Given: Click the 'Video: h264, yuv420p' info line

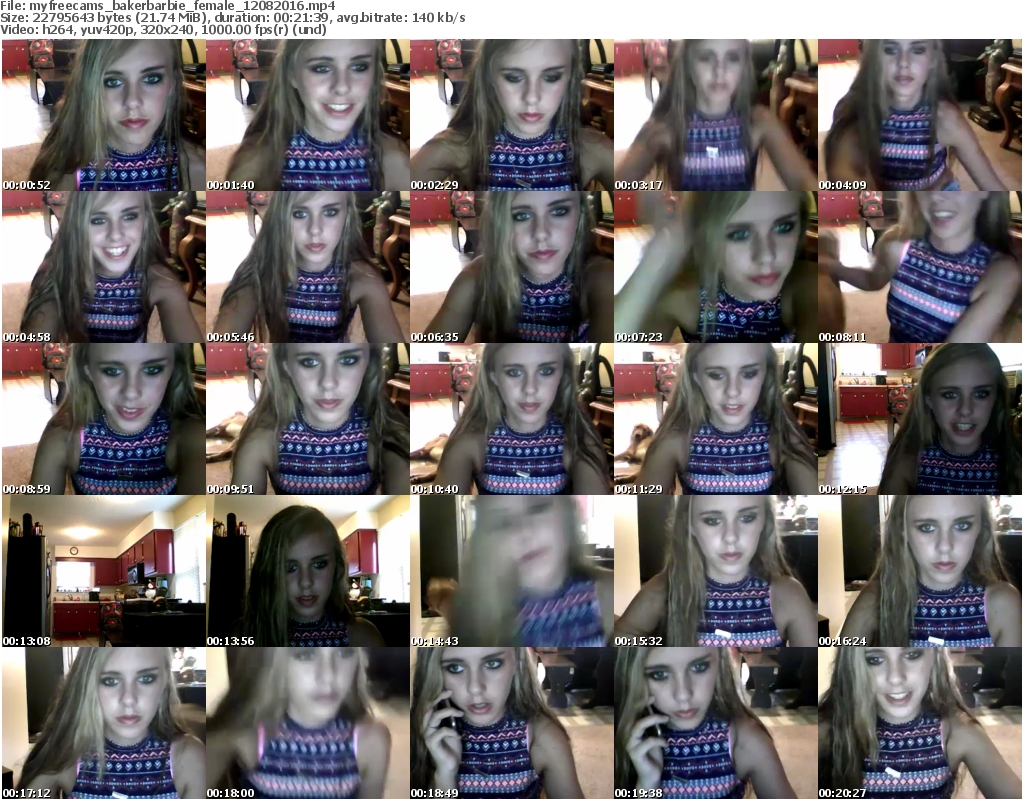Looking at the screenshot, I should click(x=163, y=29).
